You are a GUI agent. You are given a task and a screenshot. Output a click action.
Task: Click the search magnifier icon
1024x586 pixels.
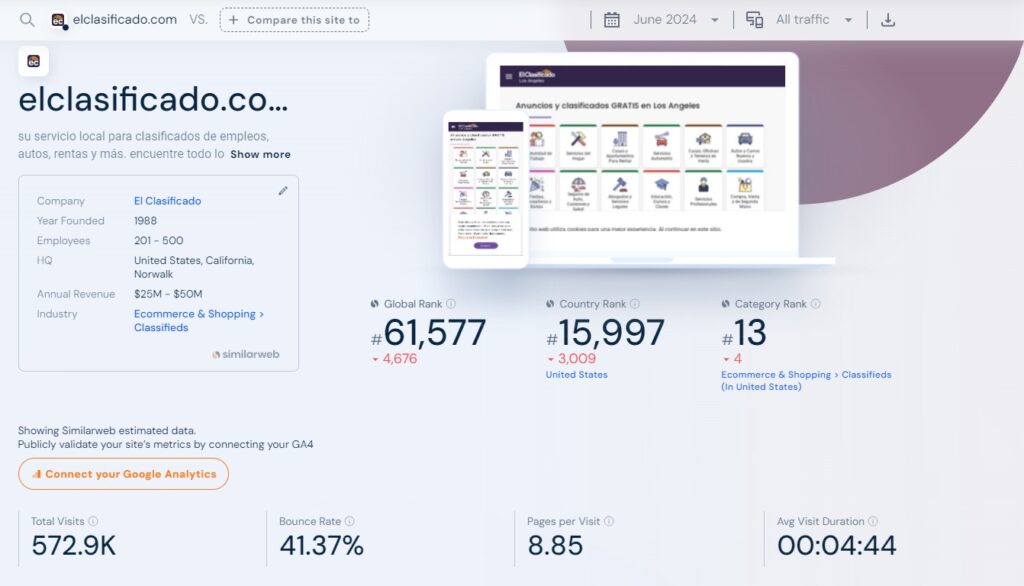(27, 20)
